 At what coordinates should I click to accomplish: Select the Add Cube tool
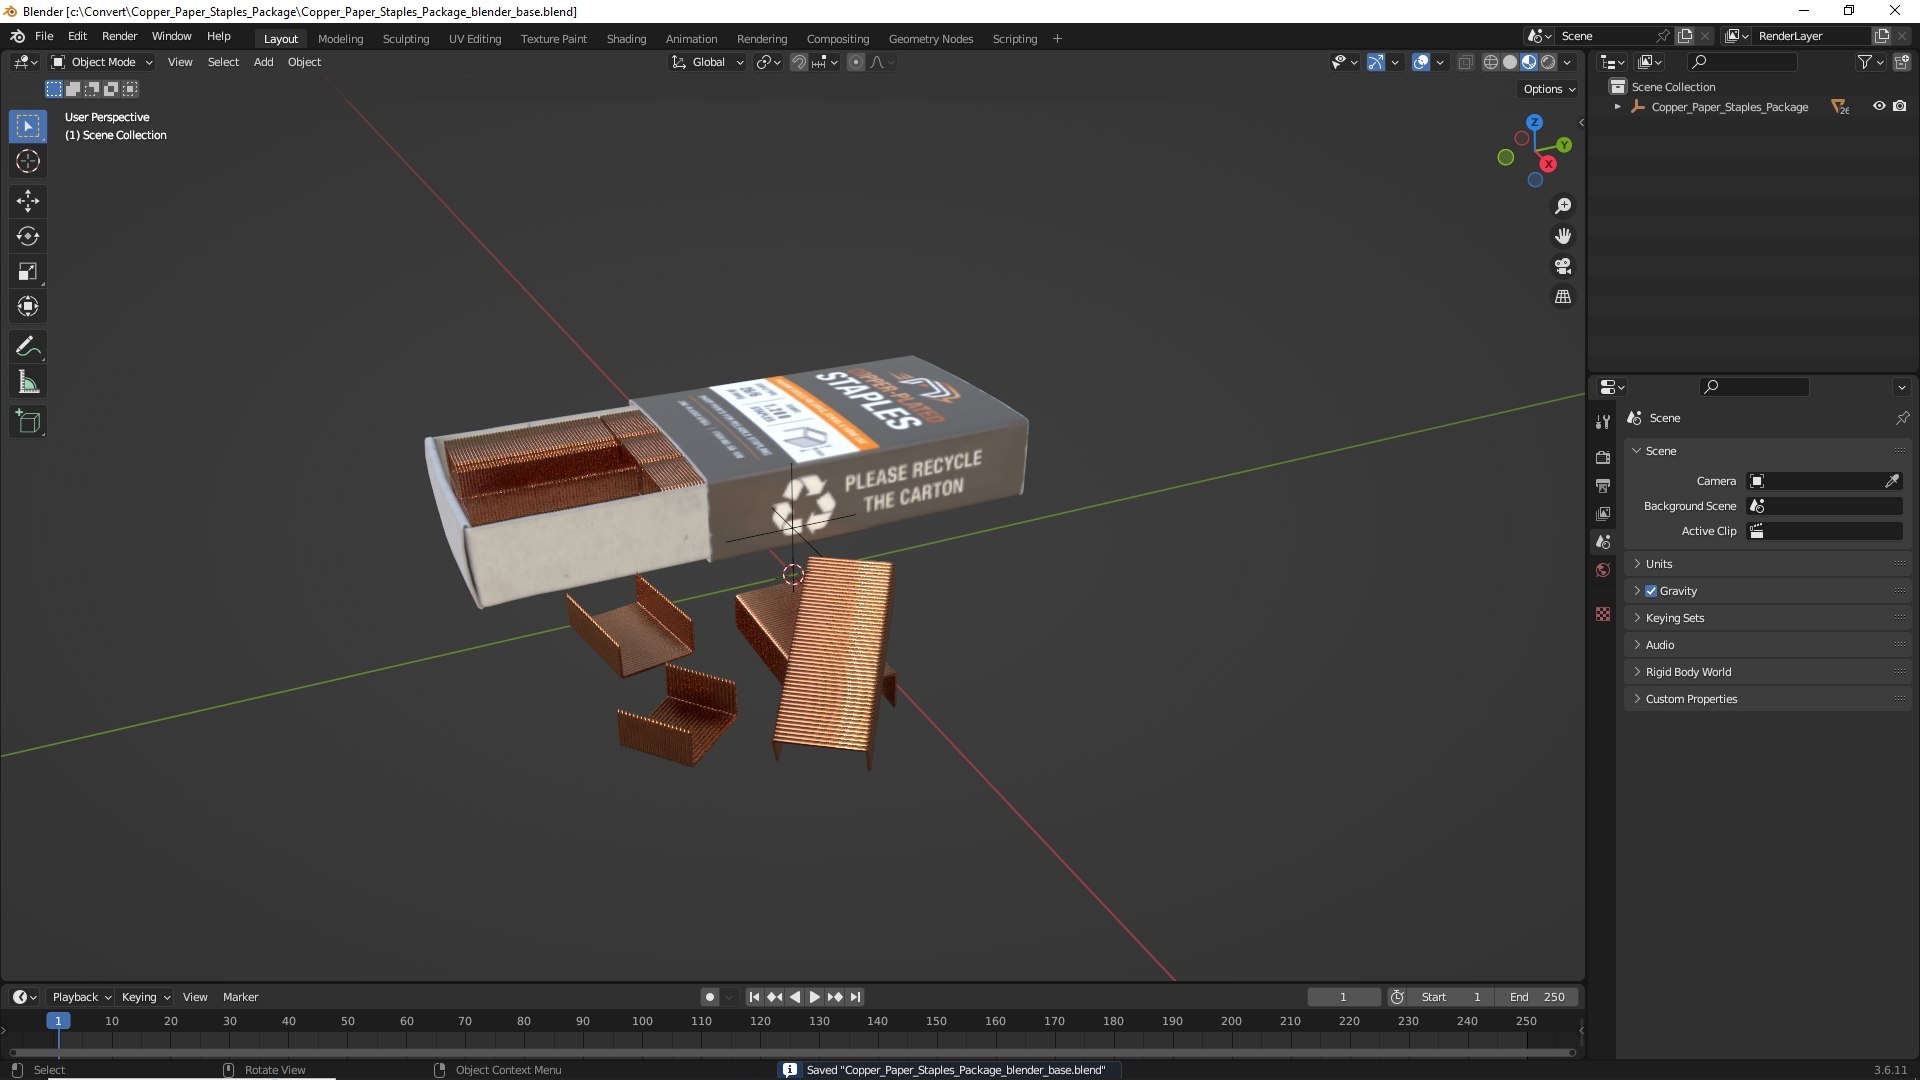click(x=27, y=422)
